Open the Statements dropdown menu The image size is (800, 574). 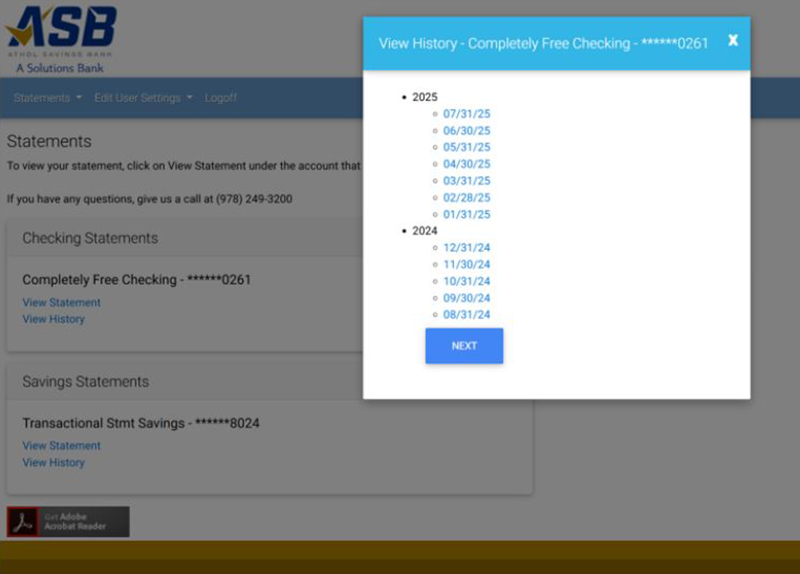tap(48, 98)
